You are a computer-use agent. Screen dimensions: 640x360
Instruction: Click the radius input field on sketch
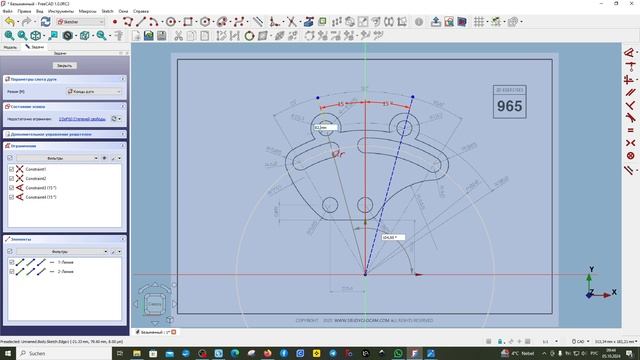(325, 127)
